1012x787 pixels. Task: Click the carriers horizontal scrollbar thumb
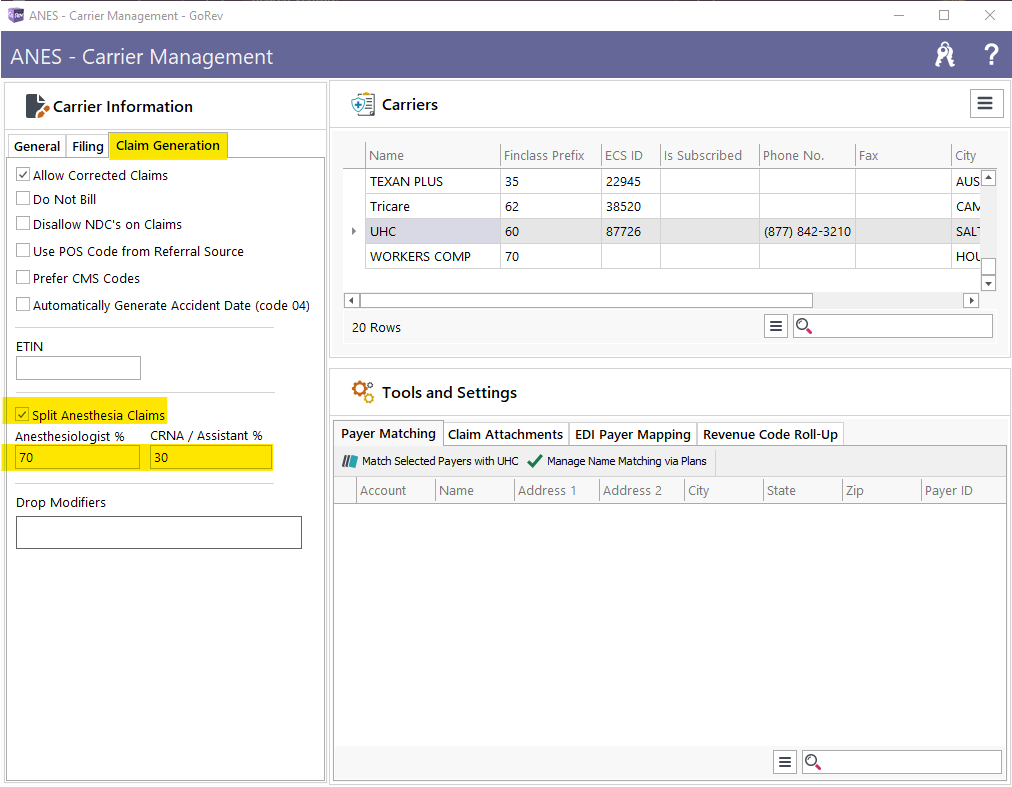[x=586, y=300]
